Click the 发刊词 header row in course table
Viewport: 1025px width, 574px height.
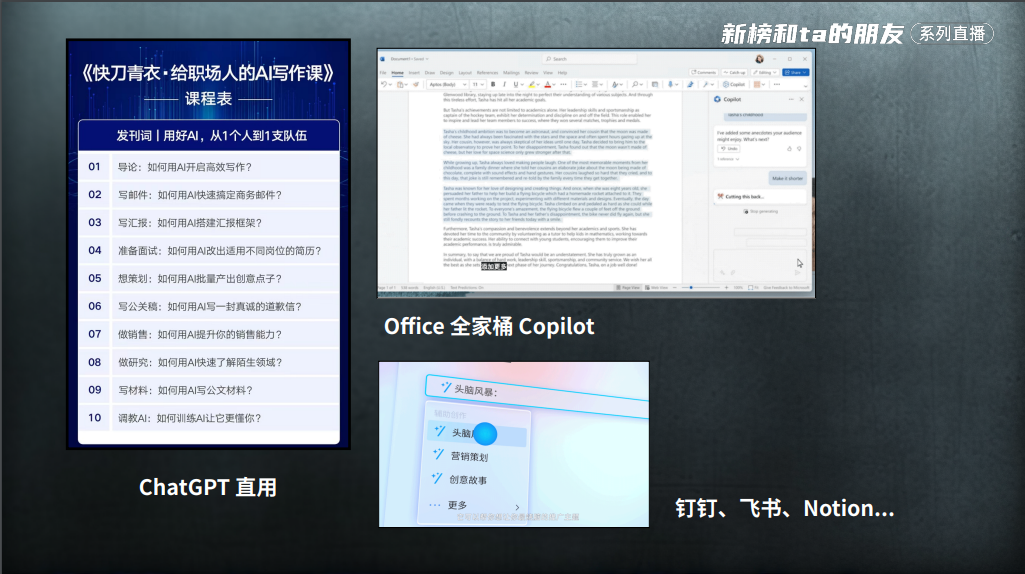click(x=209, y=135)
